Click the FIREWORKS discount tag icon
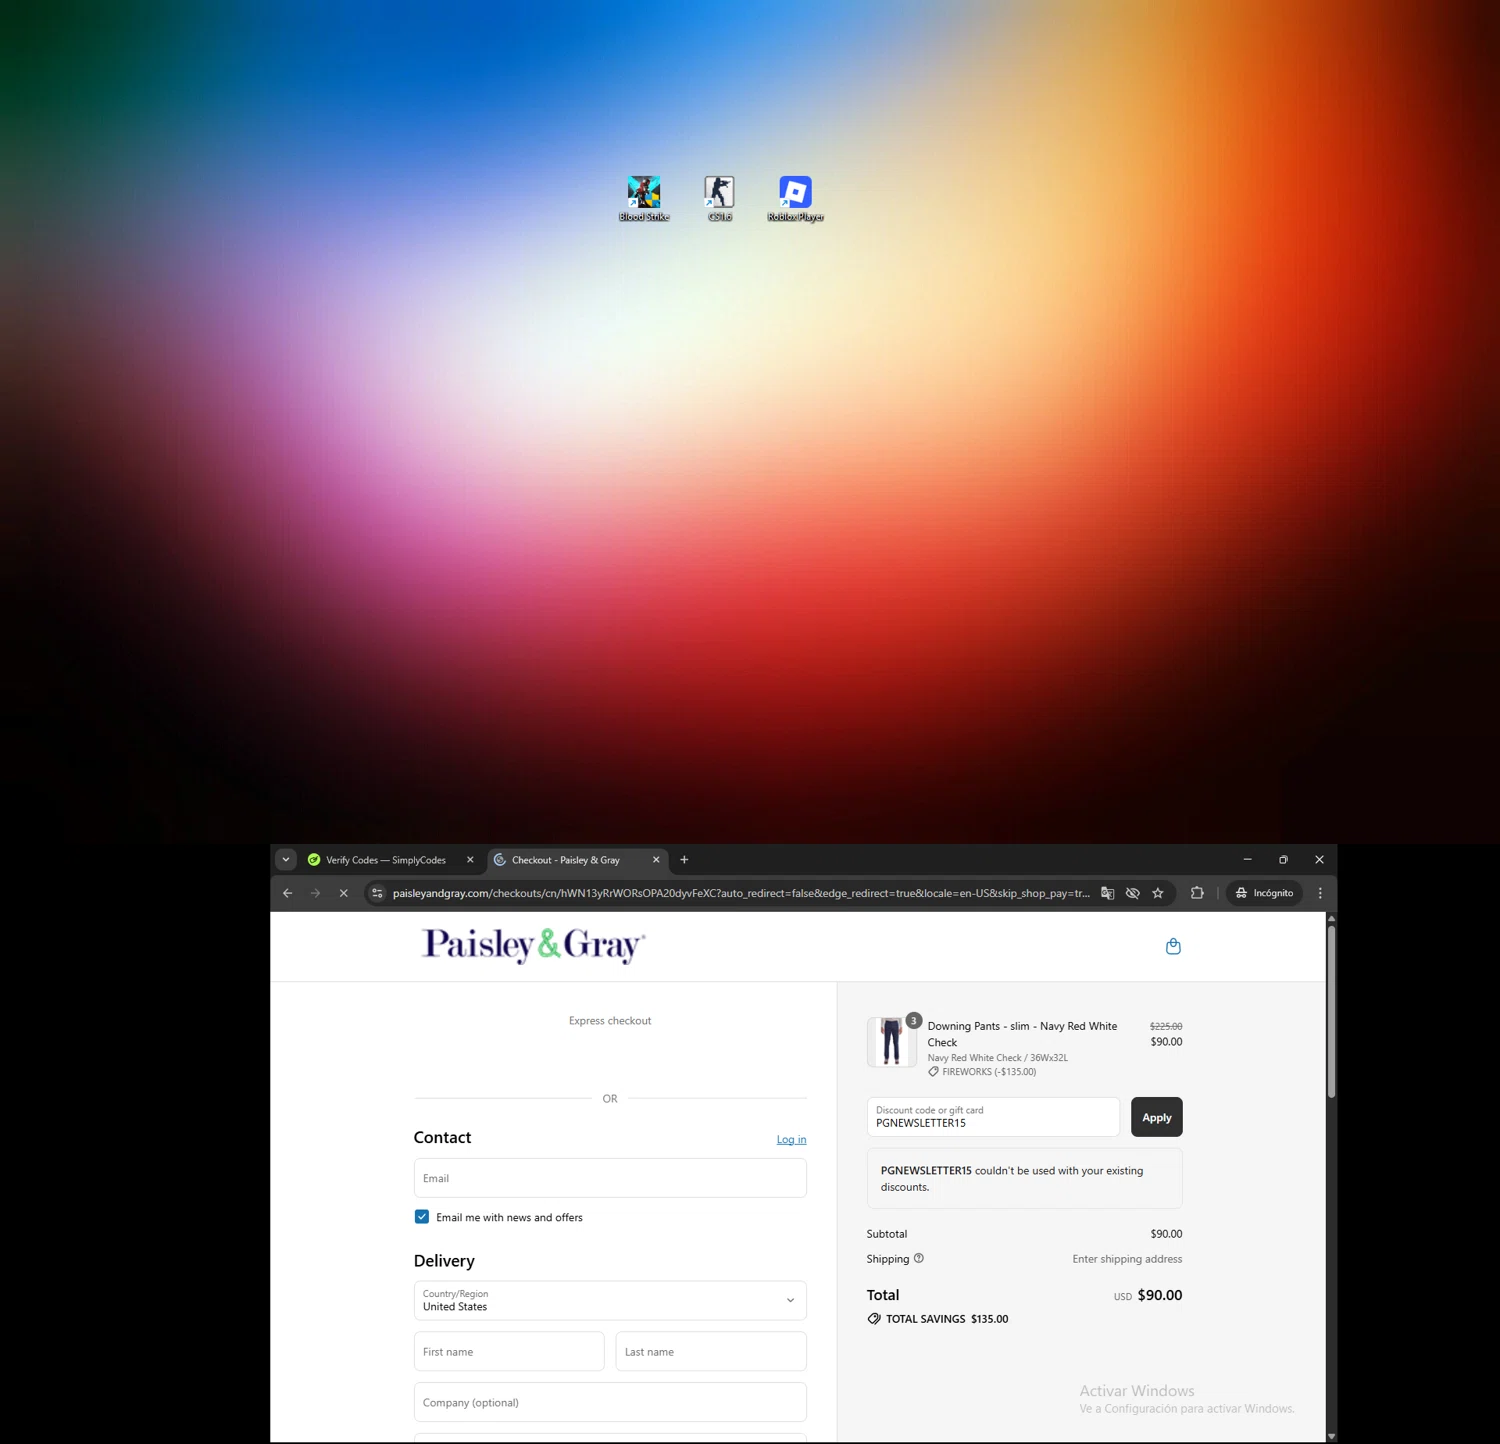Viewport: 1500px width, 1444px height. (933, 1072)
